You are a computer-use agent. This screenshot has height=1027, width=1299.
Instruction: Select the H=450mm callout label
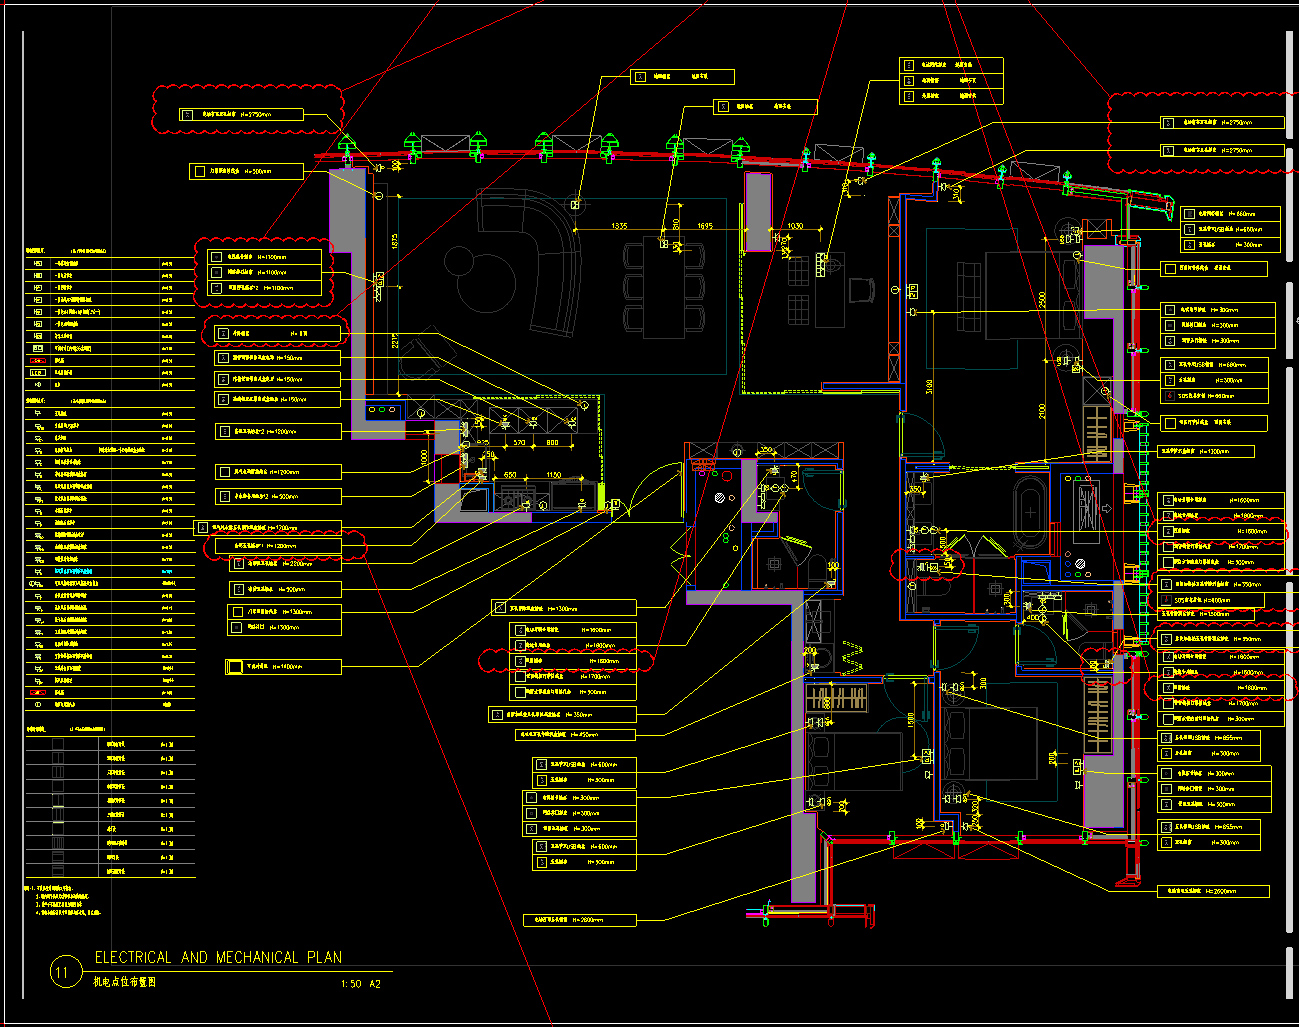576,734
